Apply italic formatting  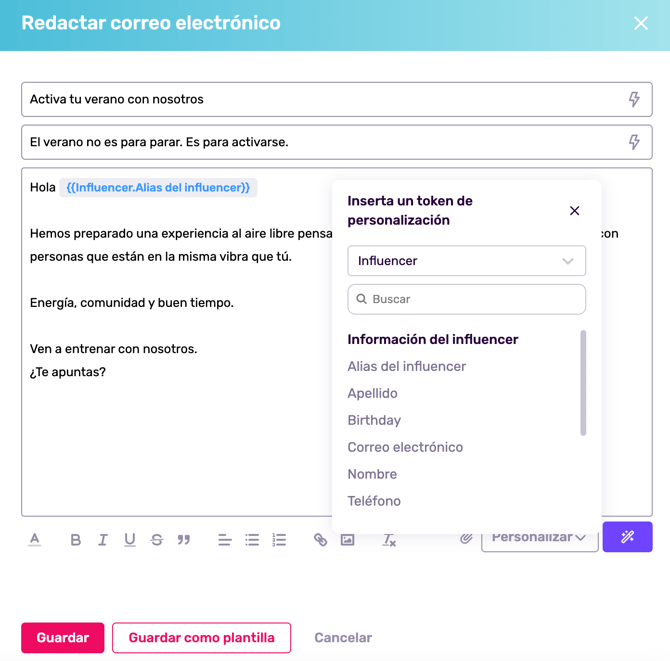click(102, 540)
